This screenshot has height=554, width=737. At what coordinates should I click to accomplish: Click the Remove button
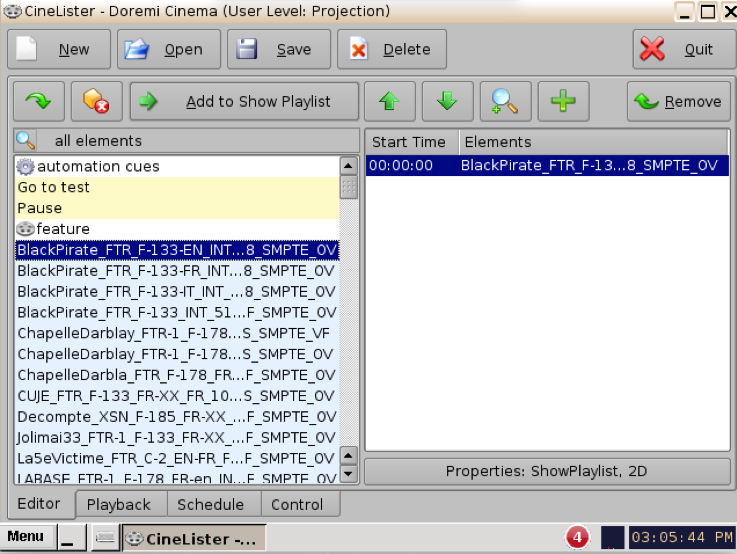pos(679,101)
